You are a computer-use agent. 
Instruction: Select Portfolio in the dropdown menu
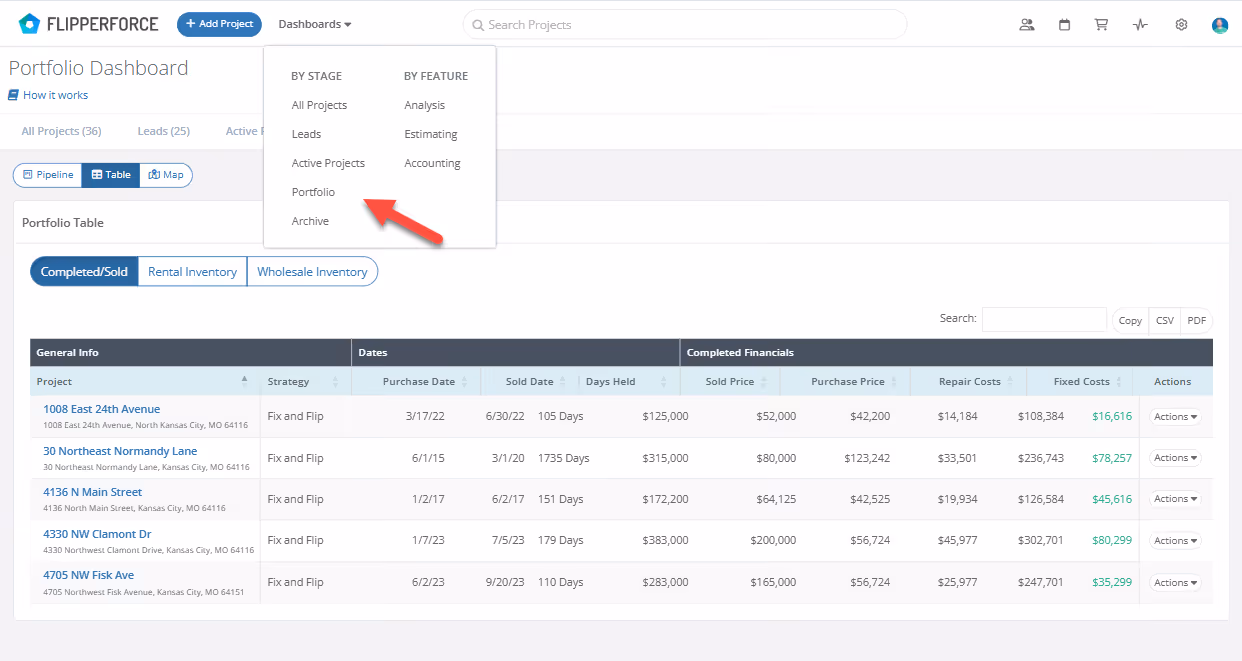313,192
